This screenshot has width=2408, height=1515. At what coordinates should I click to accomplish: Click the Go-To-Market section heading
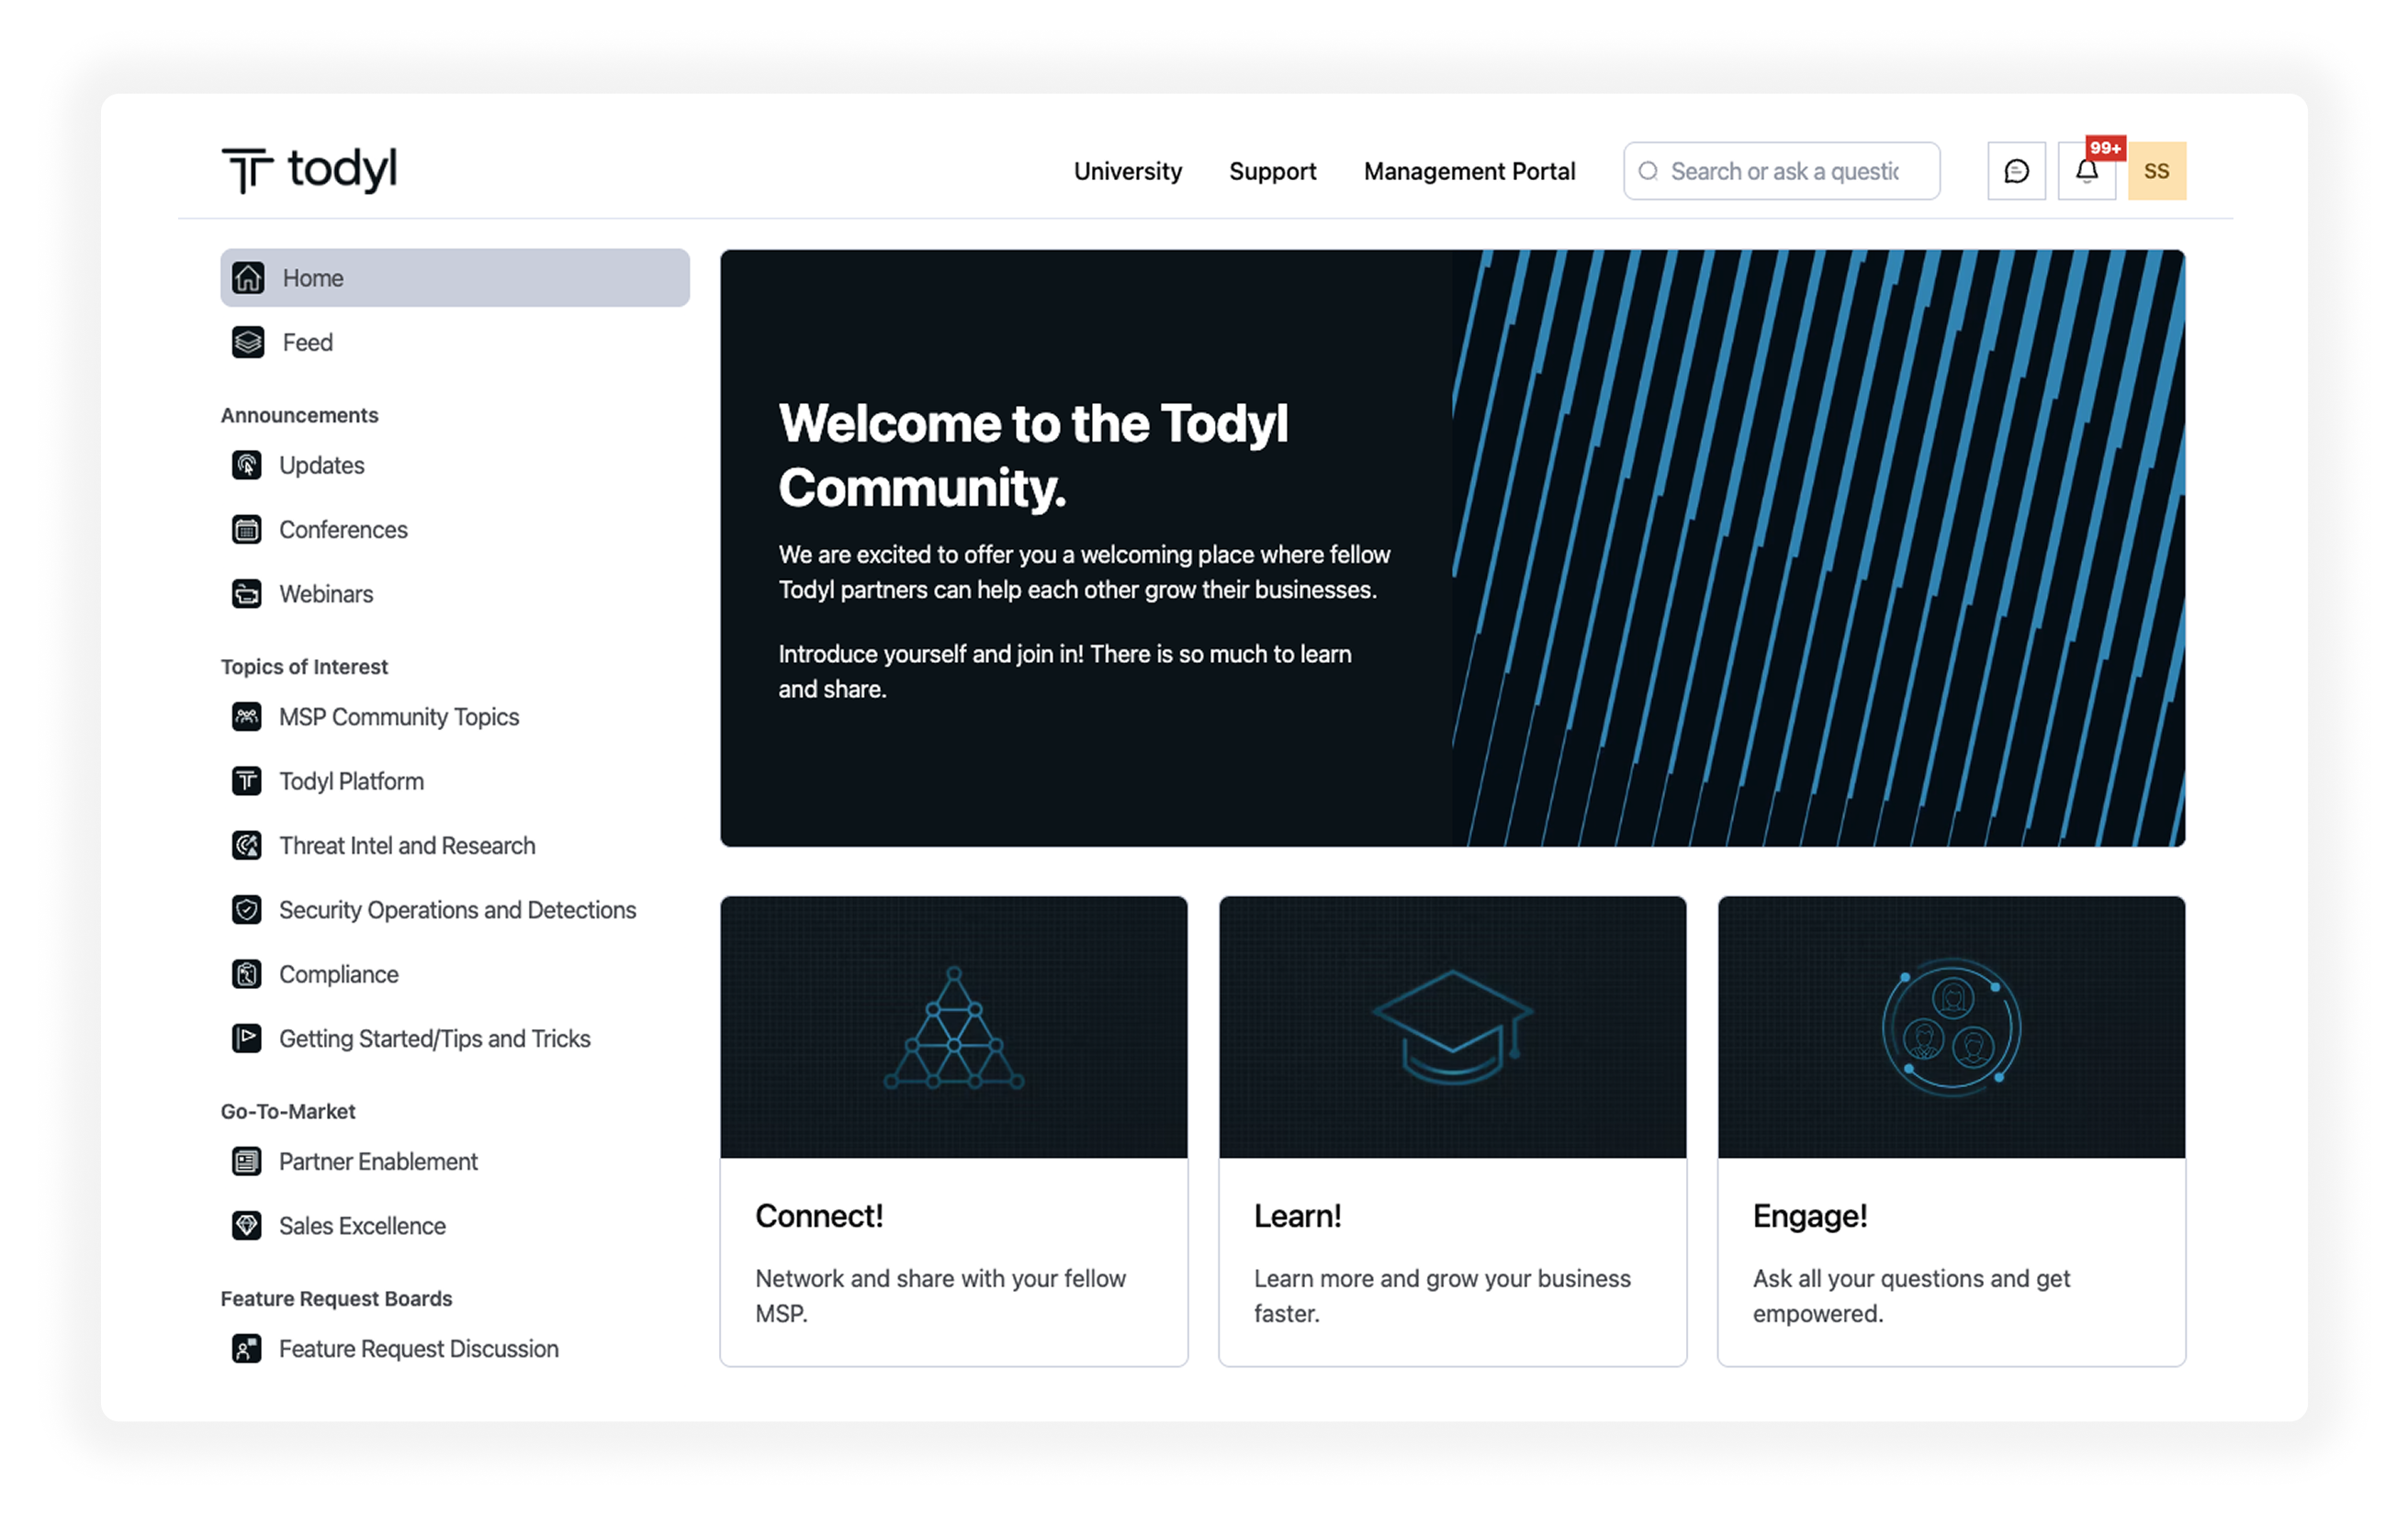point(288,1111)
